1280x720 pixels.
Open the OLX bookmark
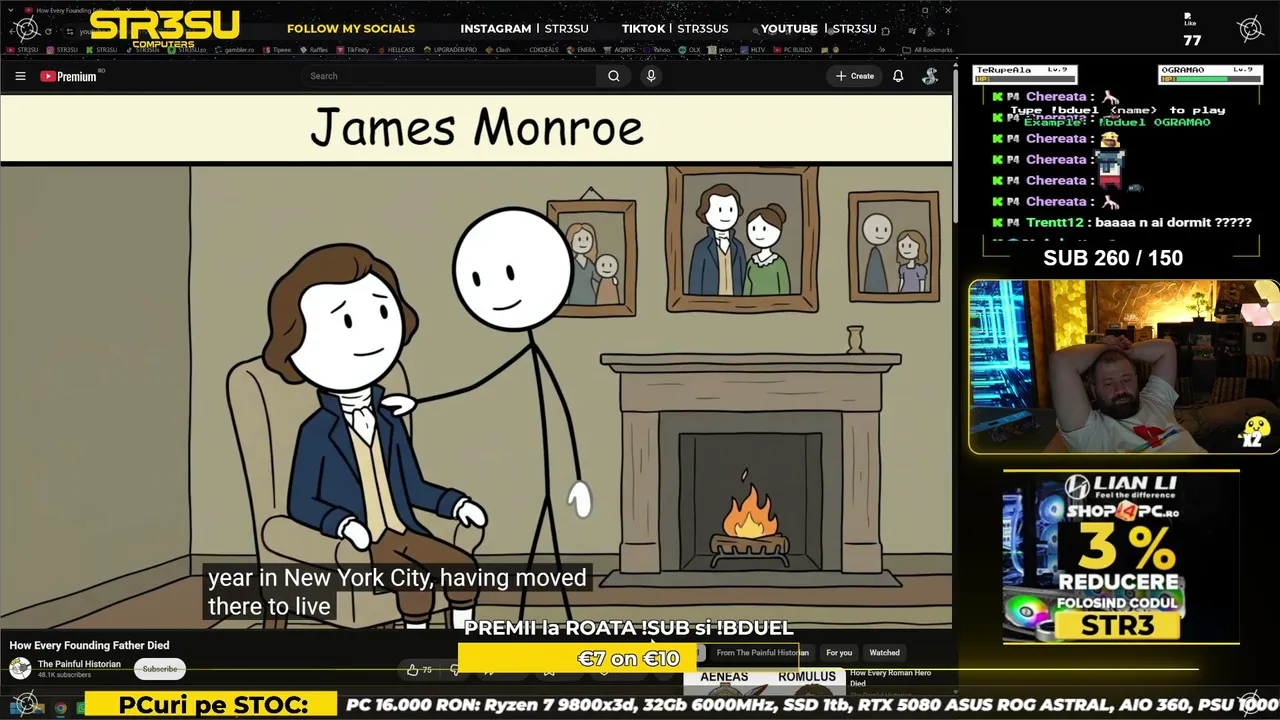click(691, 49)
